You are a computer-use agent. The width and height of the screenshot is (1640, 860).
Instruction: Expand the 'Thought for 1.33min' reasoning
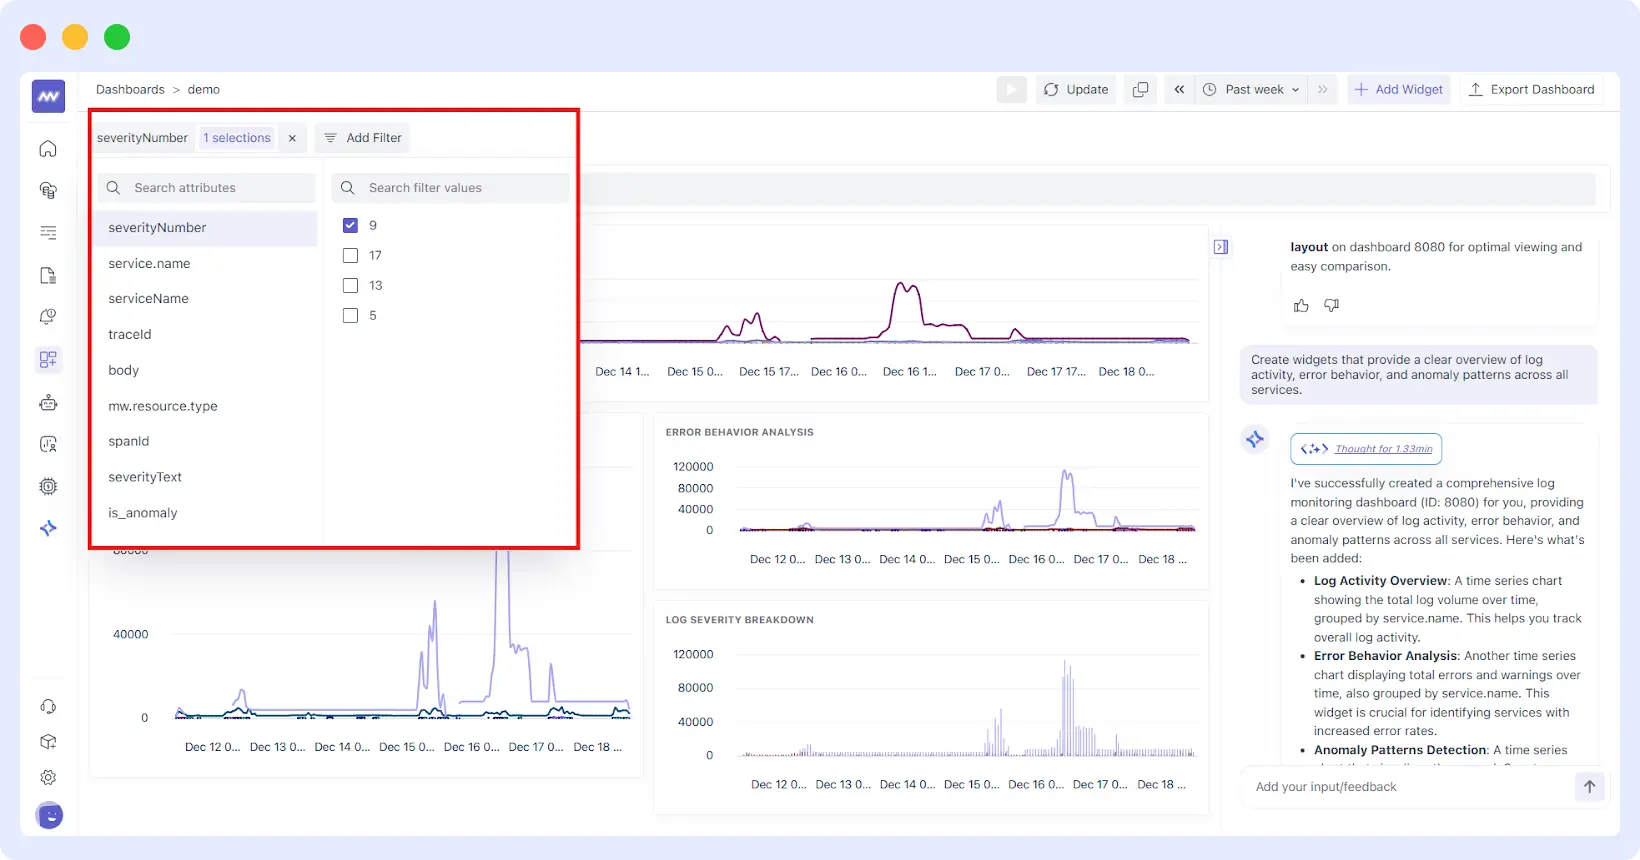pos(1366,449)
